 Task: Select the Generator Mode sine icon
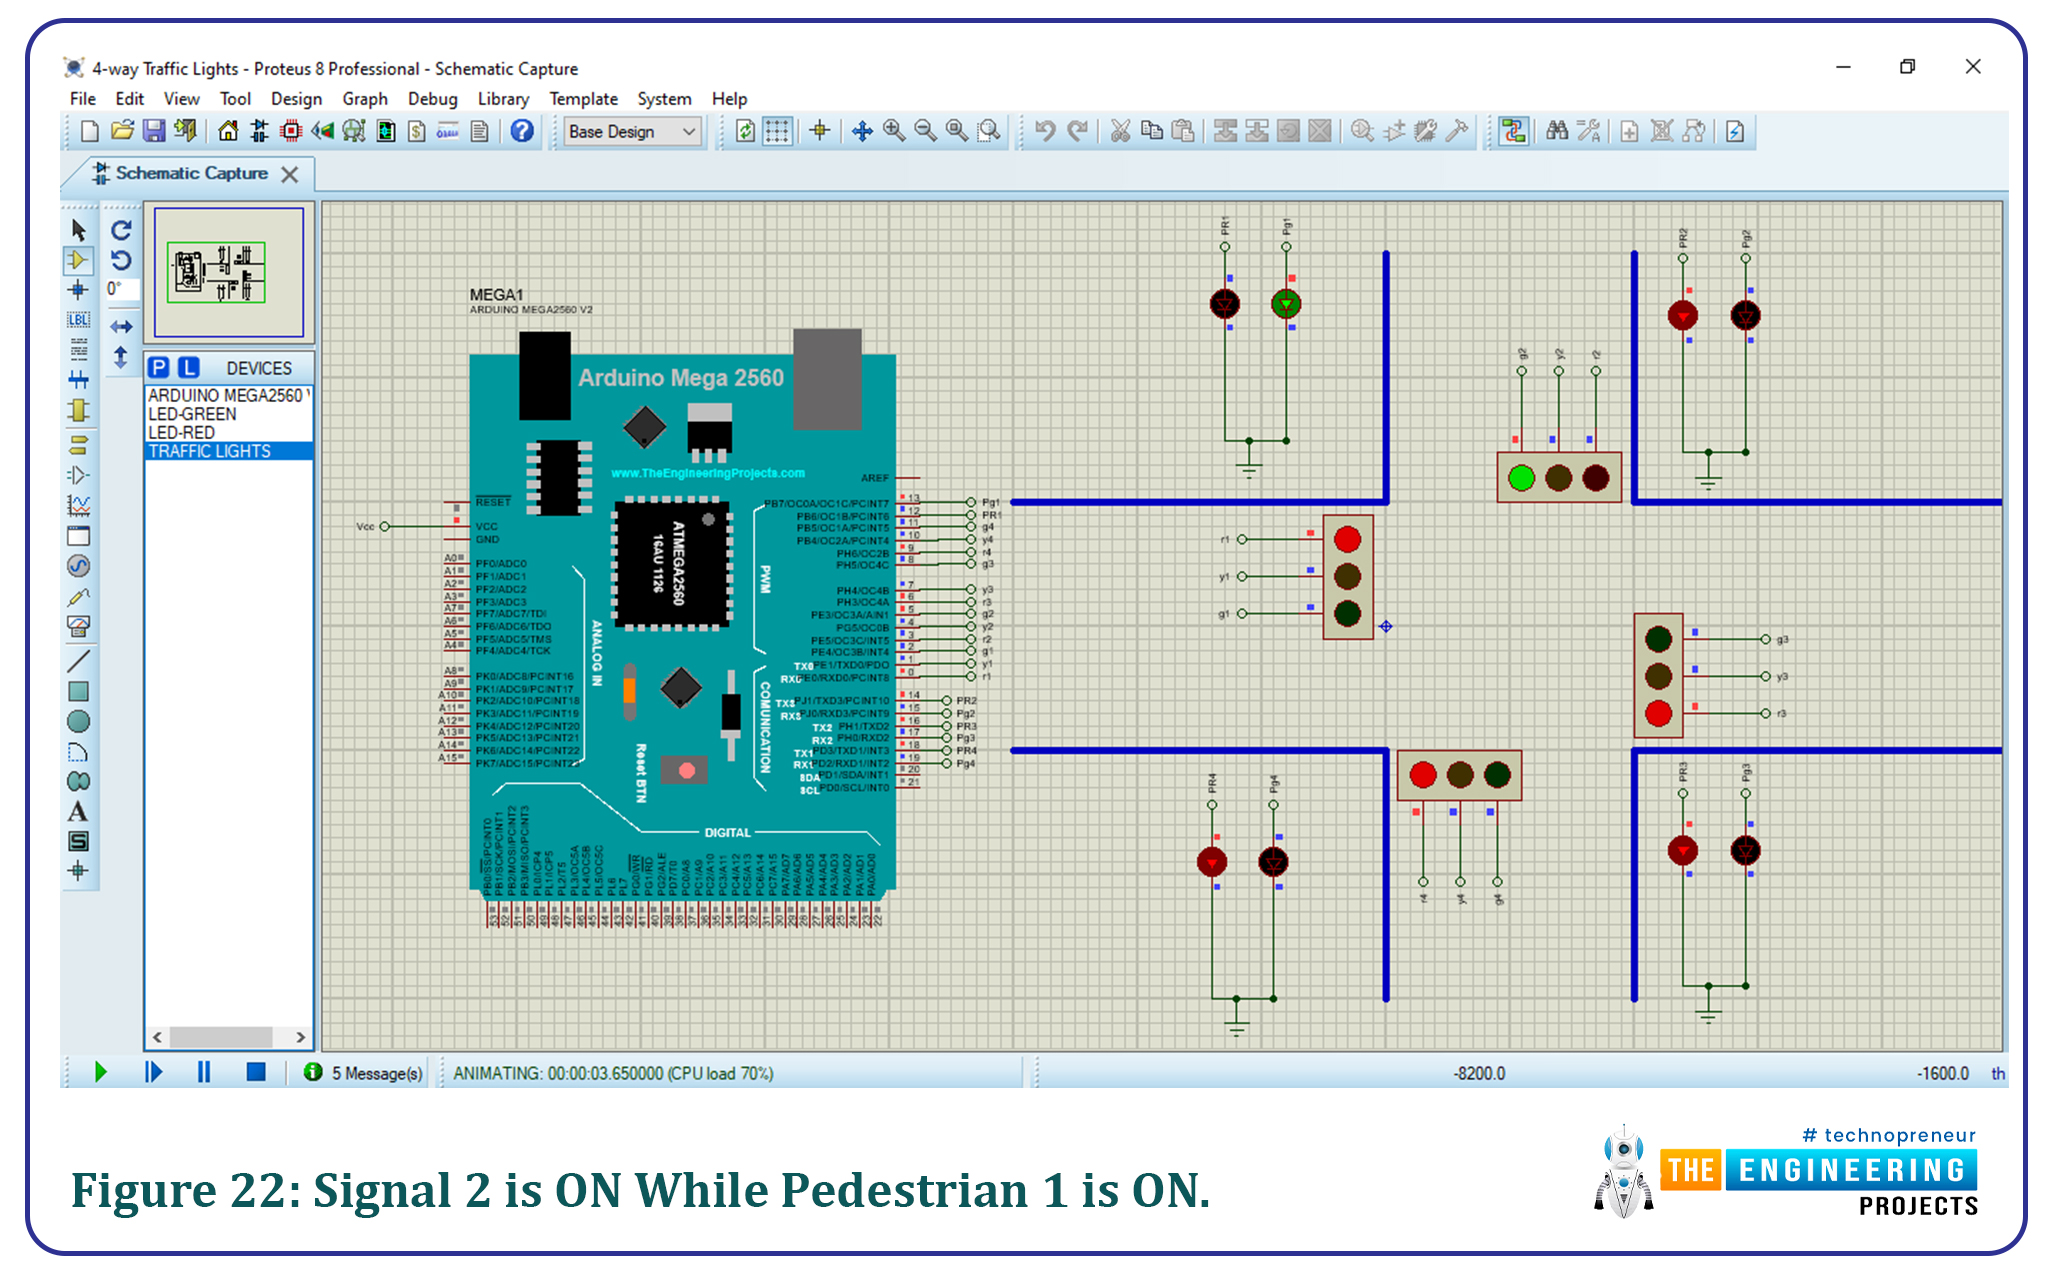[x=79, y=566]
